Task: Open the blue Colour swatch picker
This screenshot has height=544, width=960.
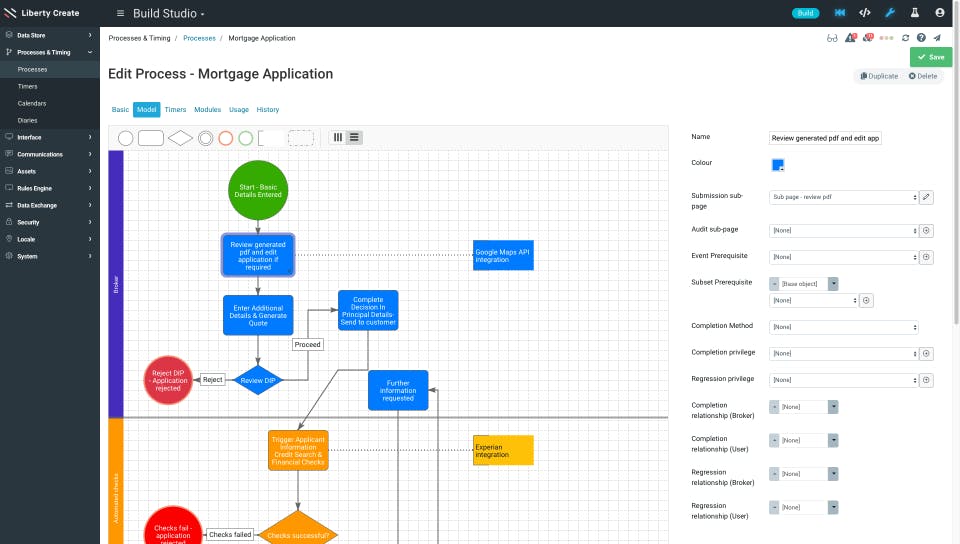Action: (778, 165)
